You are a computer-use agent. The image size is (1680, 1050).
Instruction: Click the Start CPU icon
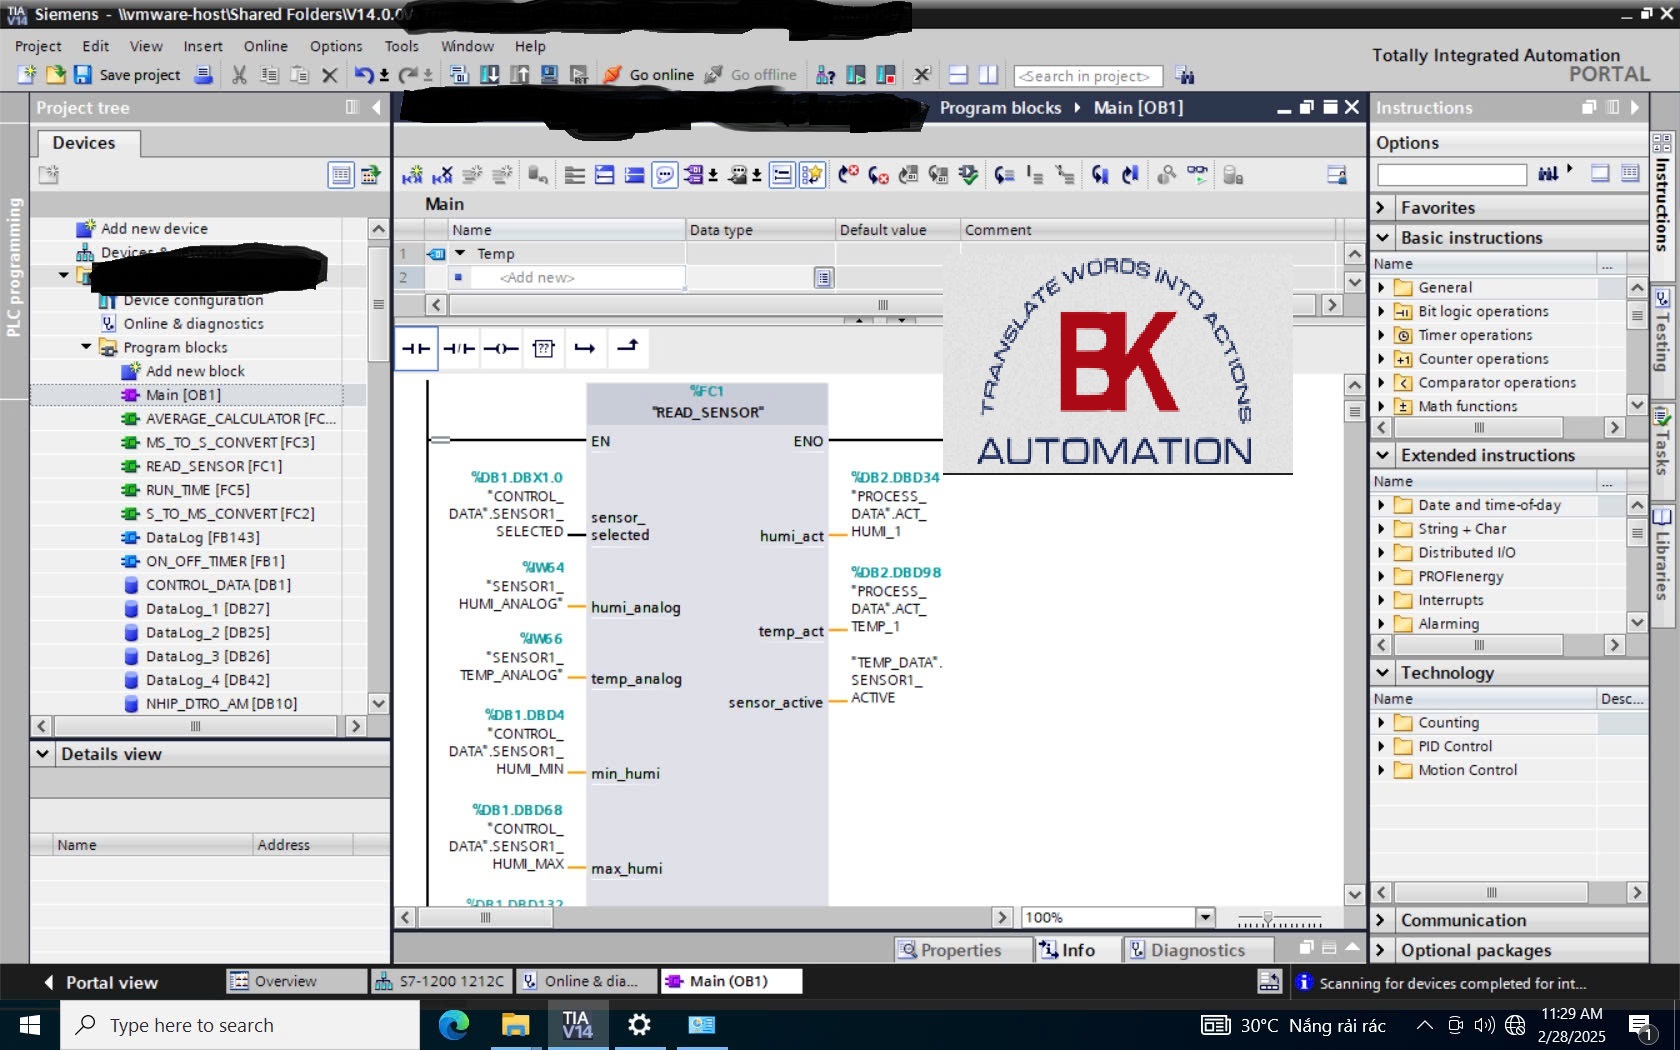pyautogui.click(x=856, y=75)
